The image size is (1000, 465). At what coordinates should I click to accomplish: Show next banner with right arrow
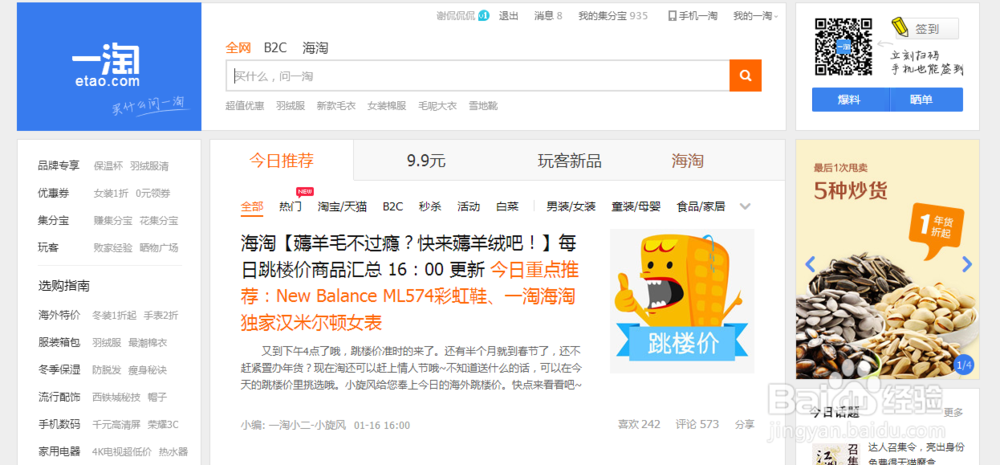(967, 264)
